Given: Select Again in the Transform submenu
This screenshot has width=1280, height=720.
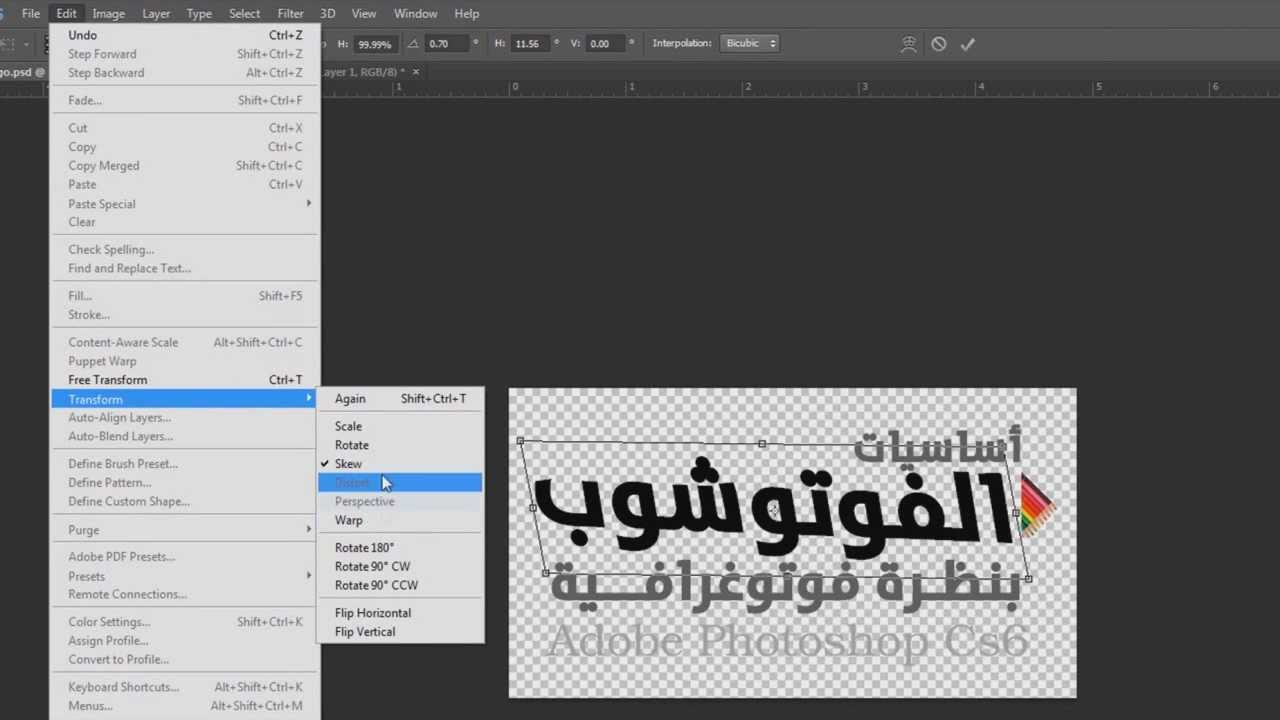Looking at the screenshot, I should pos(400,399).
